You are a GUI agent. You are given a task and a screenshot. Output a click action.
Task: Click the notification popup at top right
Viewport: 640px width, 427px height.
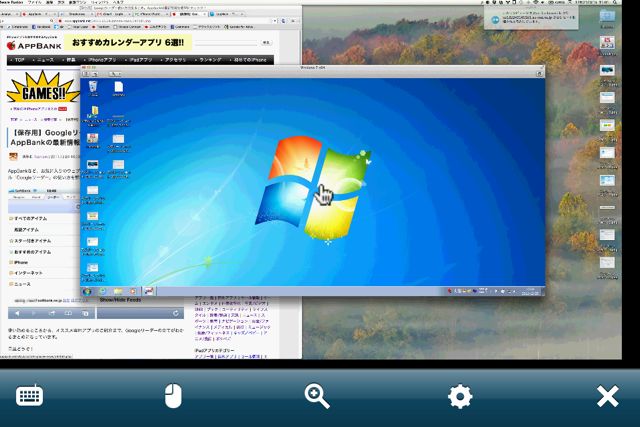[531, 18]
